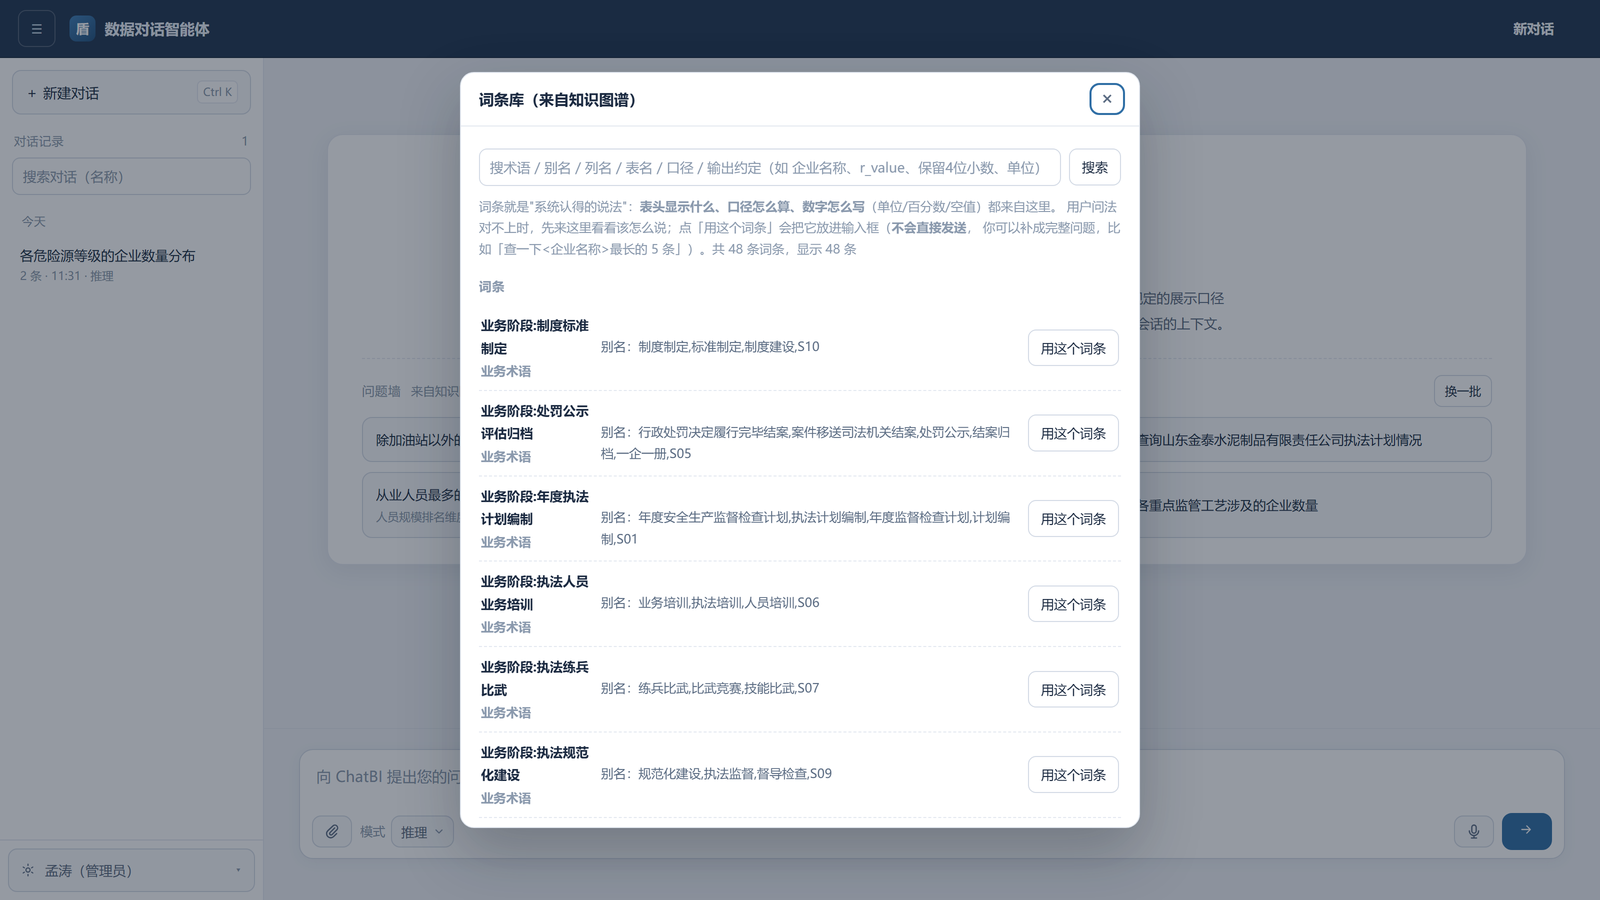Click 新对话 in the top bar

[x=1533, y=29]
